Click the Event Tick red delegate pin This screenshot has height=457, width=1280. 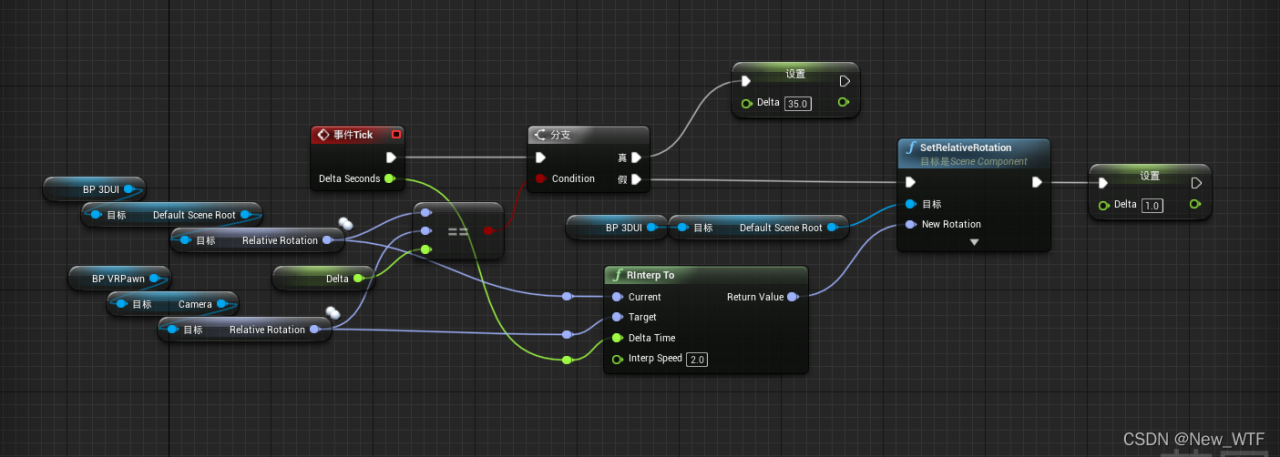(x=396, y=134)
